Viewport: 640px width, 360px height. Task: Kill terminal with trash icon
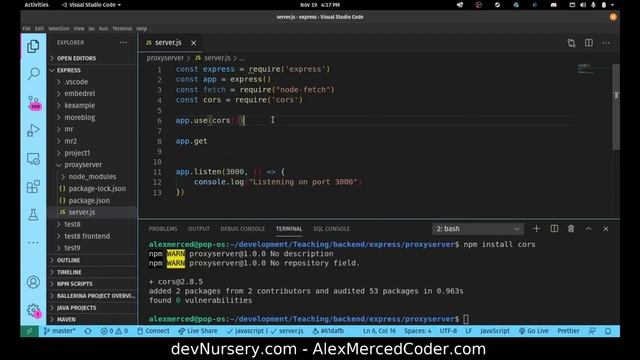click(571, 229)
